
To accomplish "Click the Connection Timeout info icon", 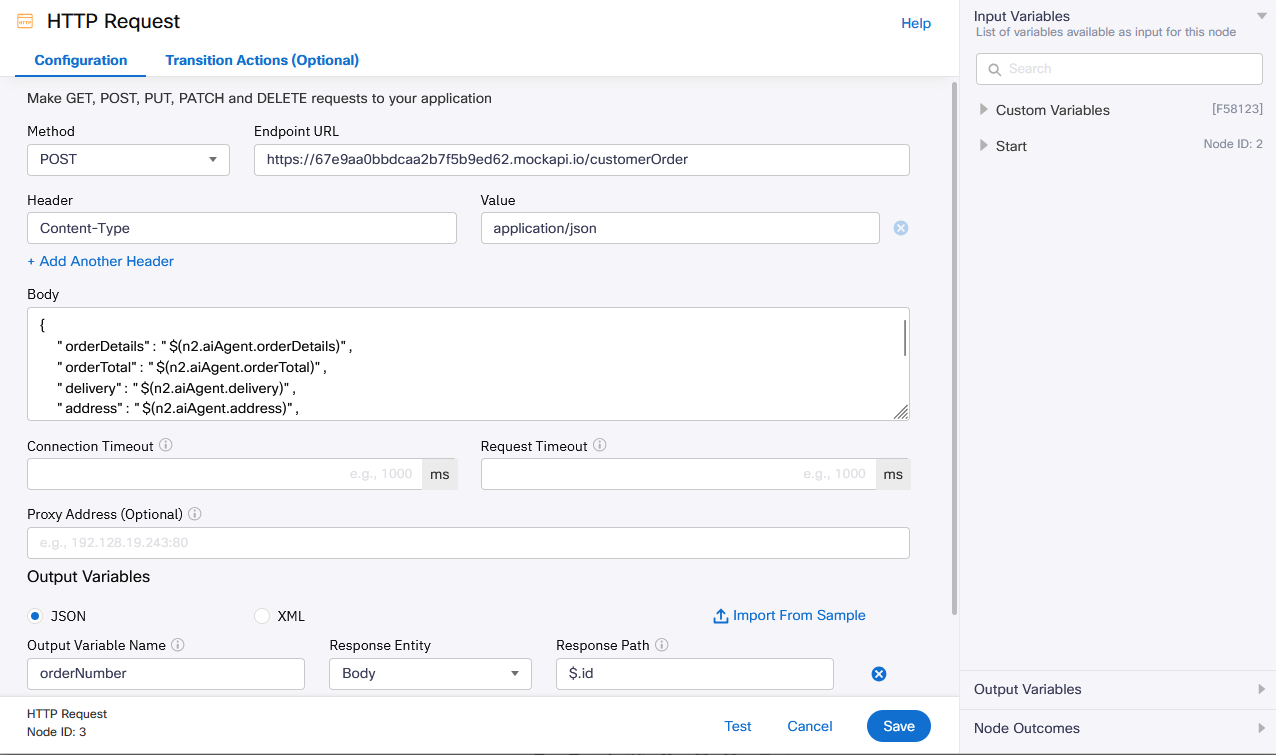I will pos(166,445).
